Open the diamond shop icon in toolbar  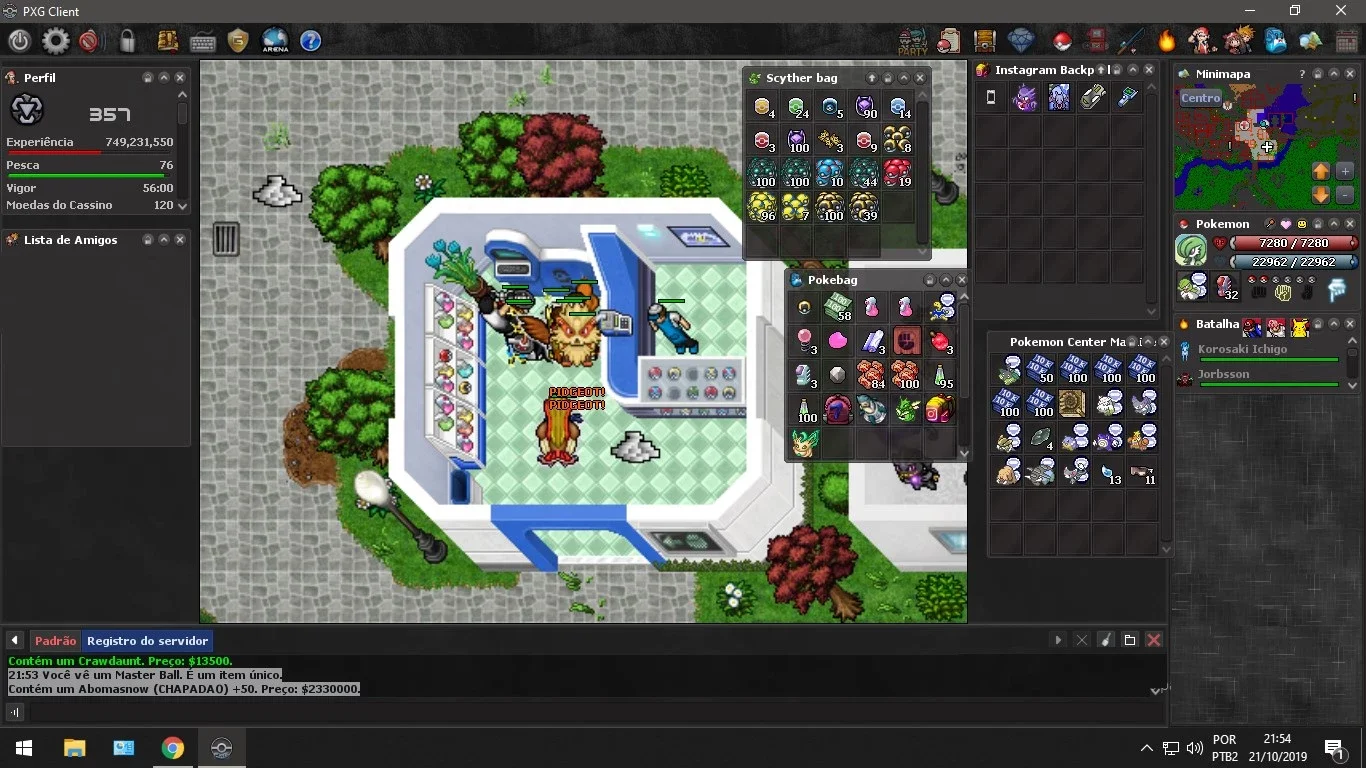(x=1021, y=41)
